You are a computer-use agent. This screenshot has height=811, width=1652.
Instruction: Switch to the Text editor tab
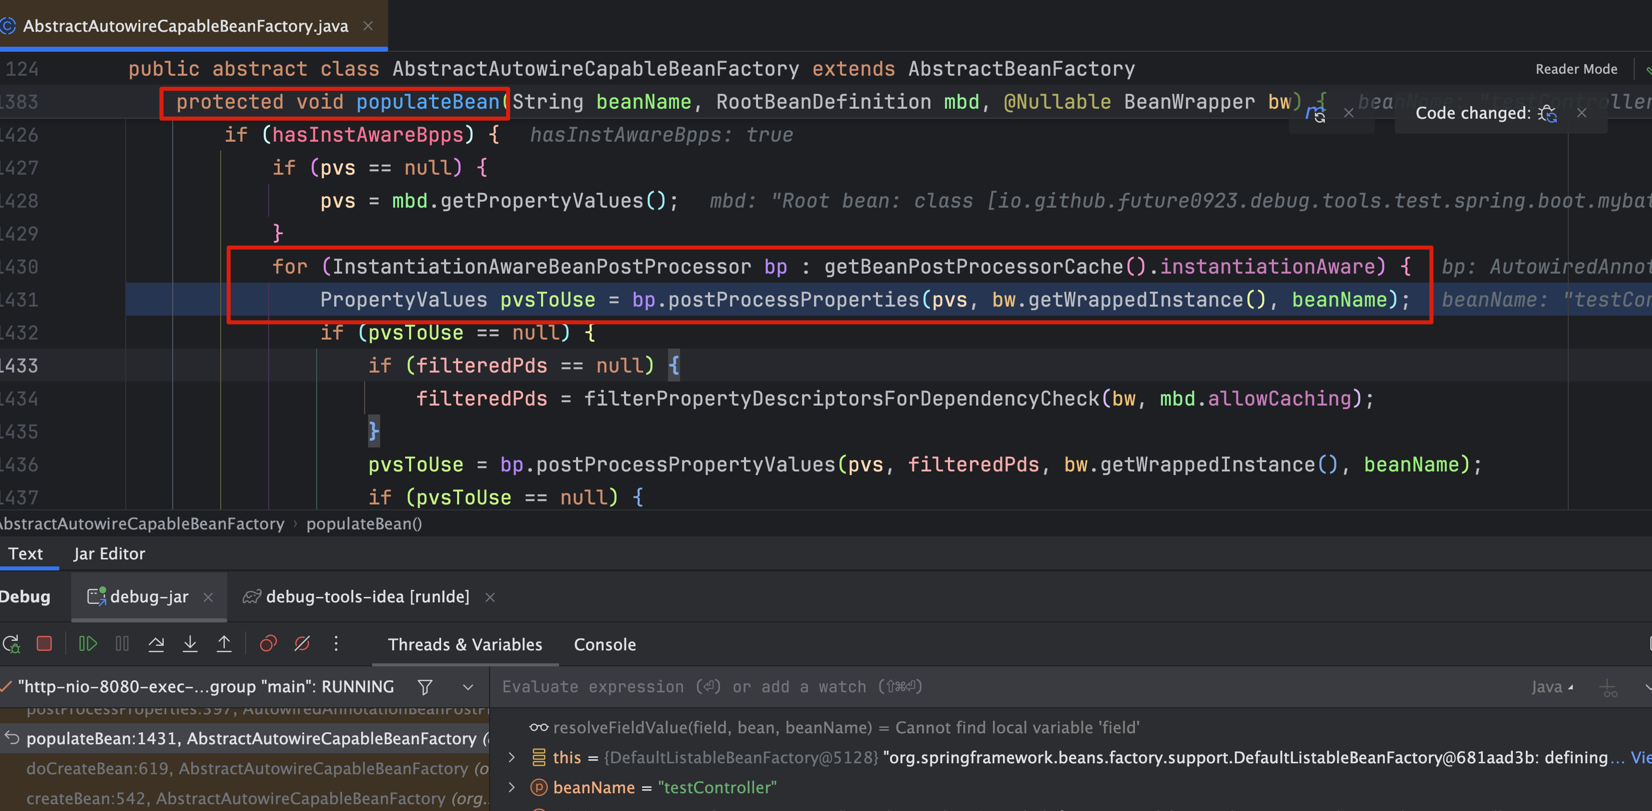[x=26, y=554]
